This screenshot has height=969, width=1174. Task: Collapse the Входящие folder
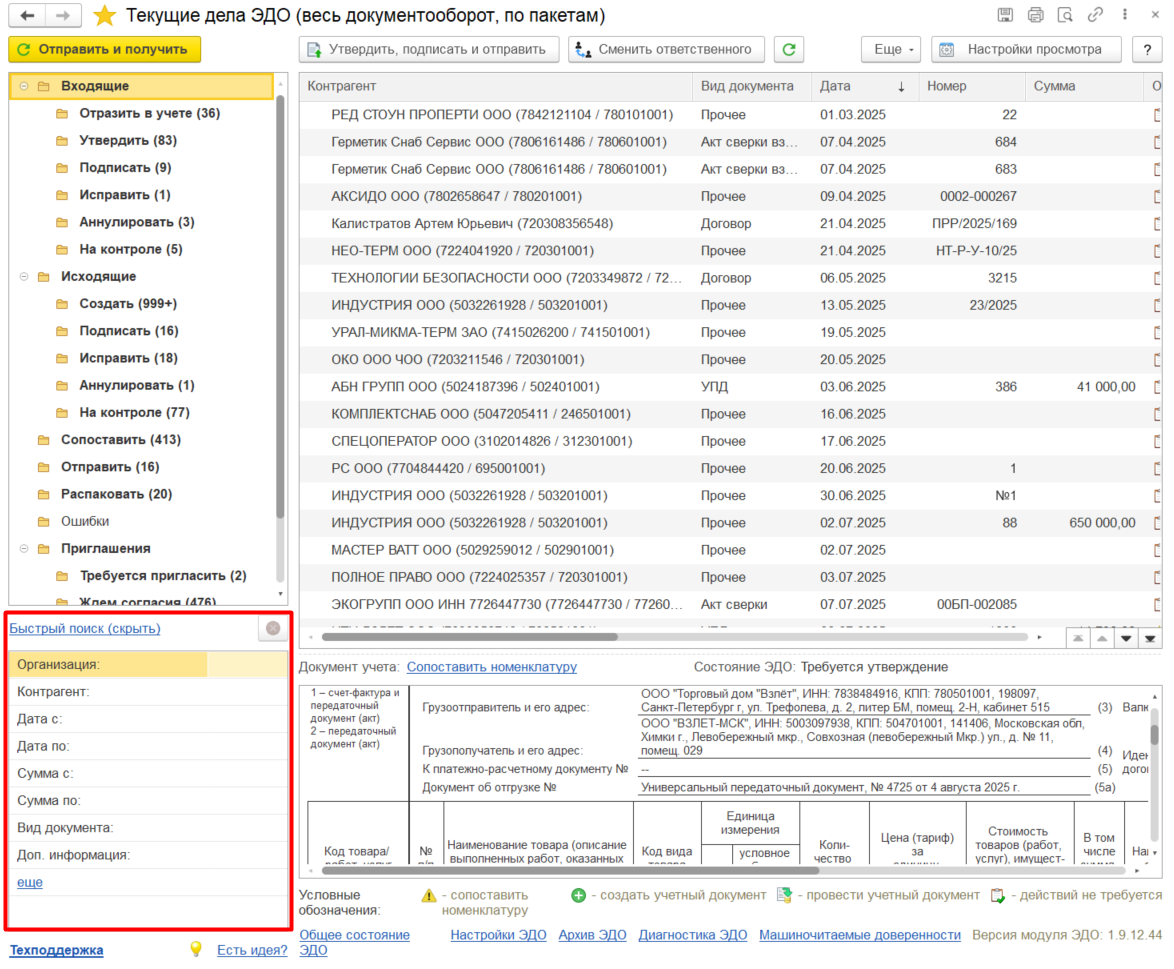[24, 86]
